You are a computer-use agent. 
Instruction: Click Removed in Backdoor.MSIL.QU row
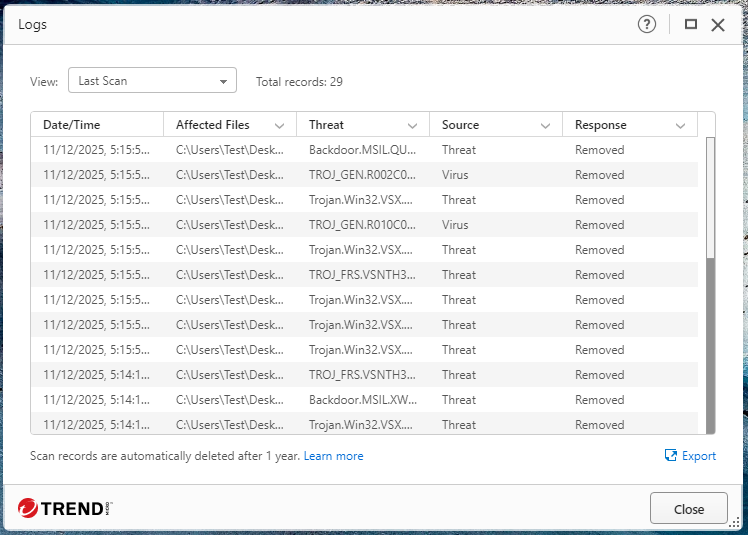tap(600, 150)
